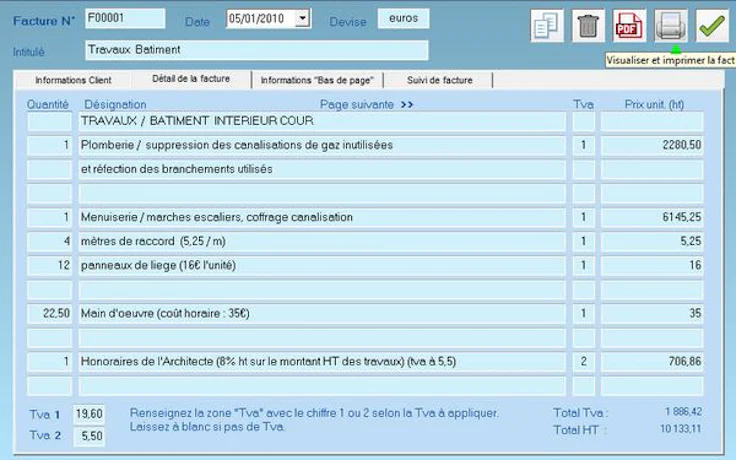
Task: Go to next page with the >> arrows
Action: [x=407, y=105]
